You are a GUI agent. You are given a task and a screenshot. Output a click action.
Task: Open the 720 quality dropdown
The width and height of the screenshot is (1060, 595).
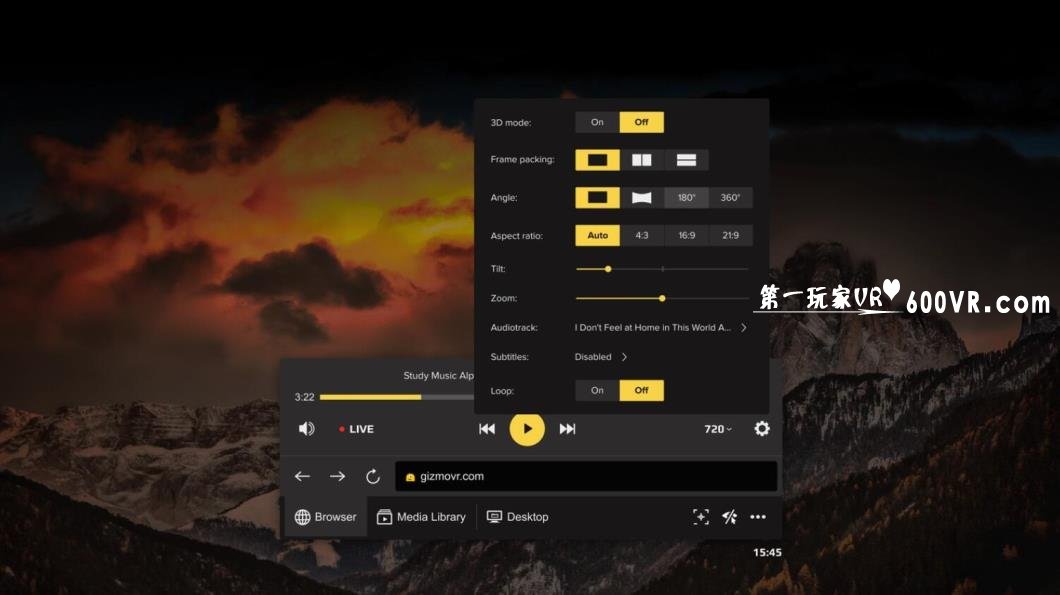click(718, 429)
